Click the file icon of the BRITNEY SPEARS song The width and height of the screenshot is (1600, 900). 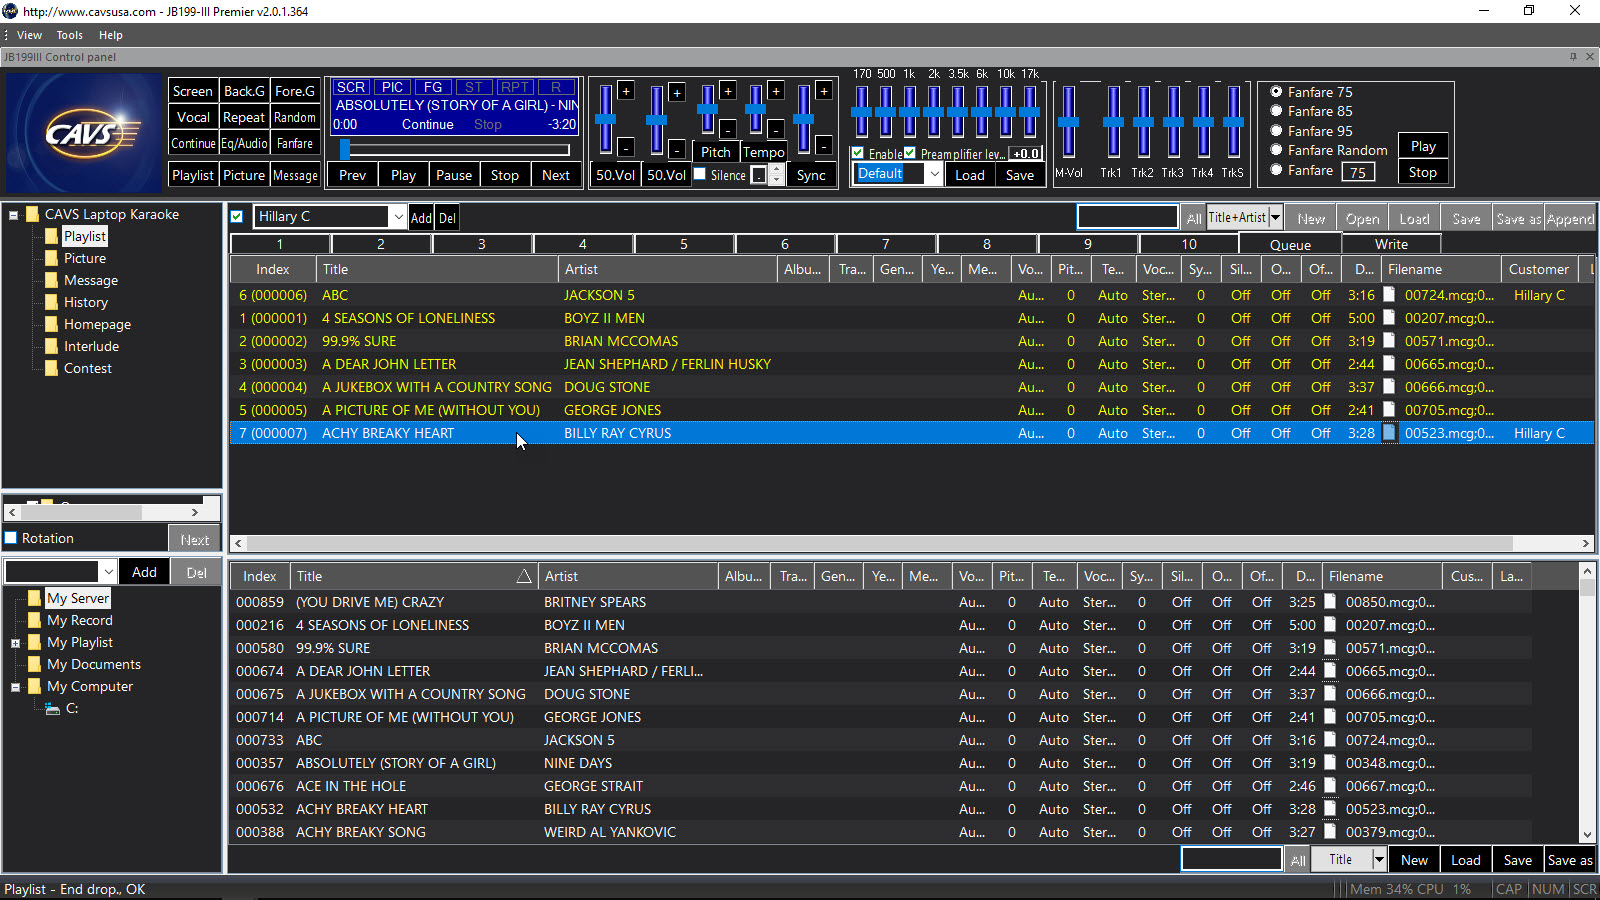(1330, 602)
